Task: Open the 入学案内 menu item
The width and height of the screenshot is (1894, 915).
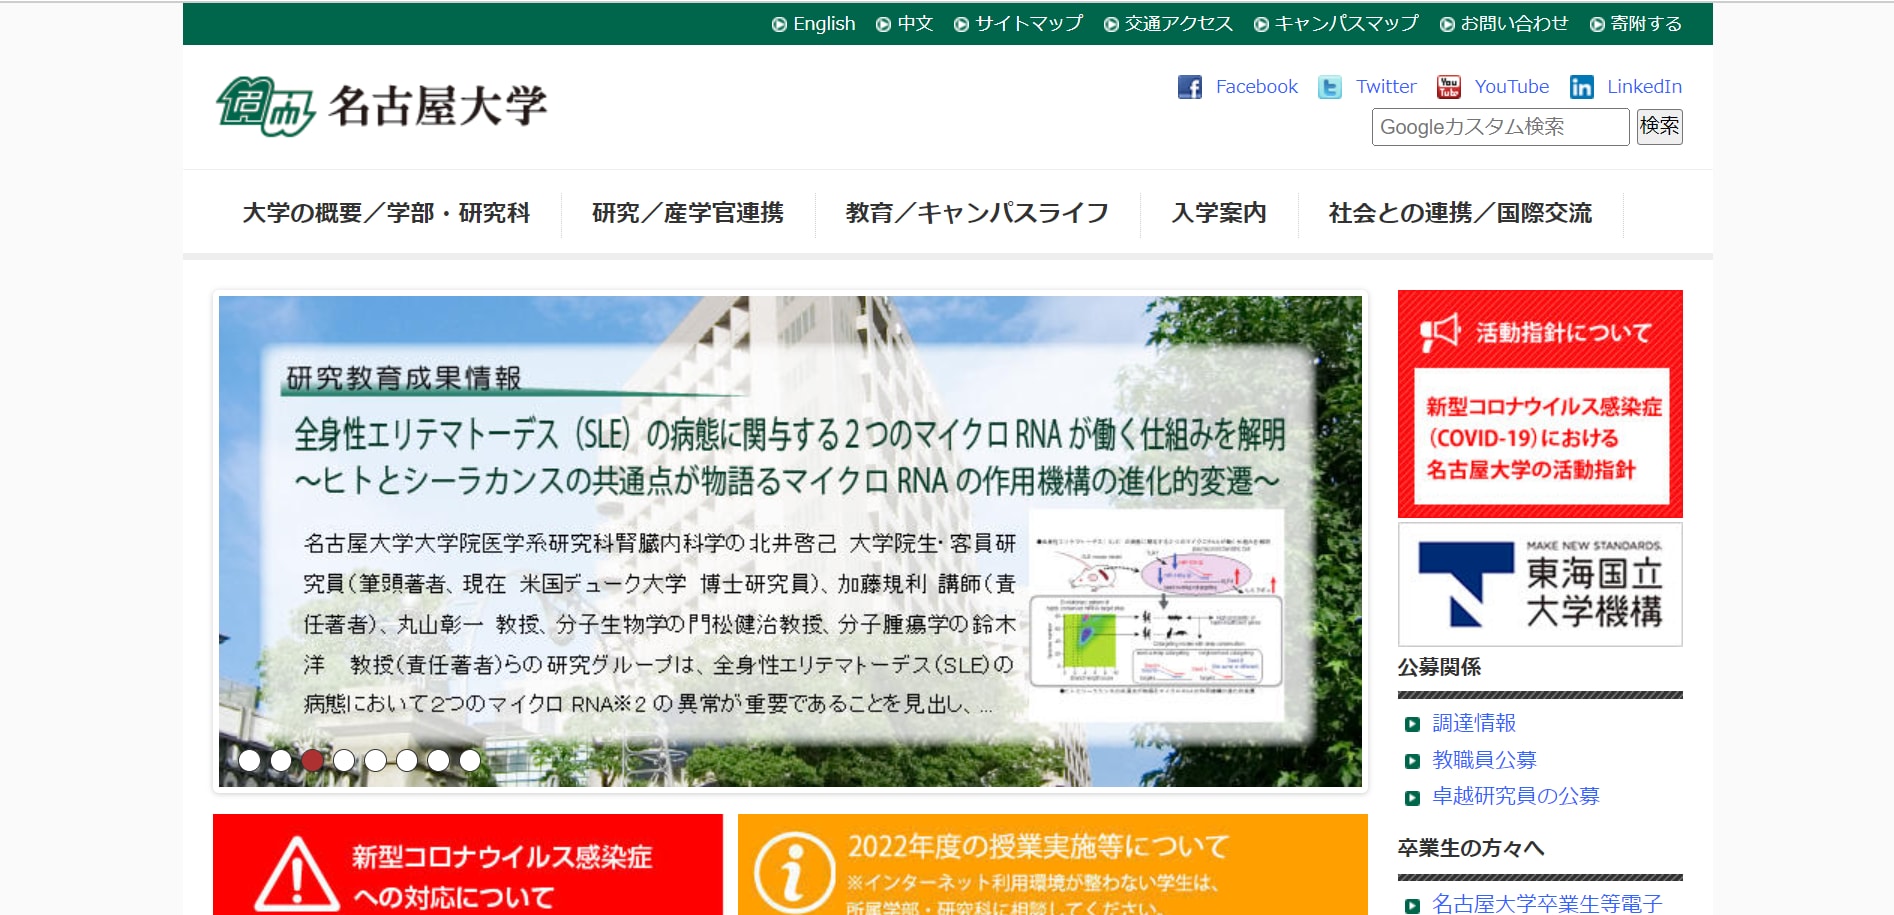Action: (1218, 213)
